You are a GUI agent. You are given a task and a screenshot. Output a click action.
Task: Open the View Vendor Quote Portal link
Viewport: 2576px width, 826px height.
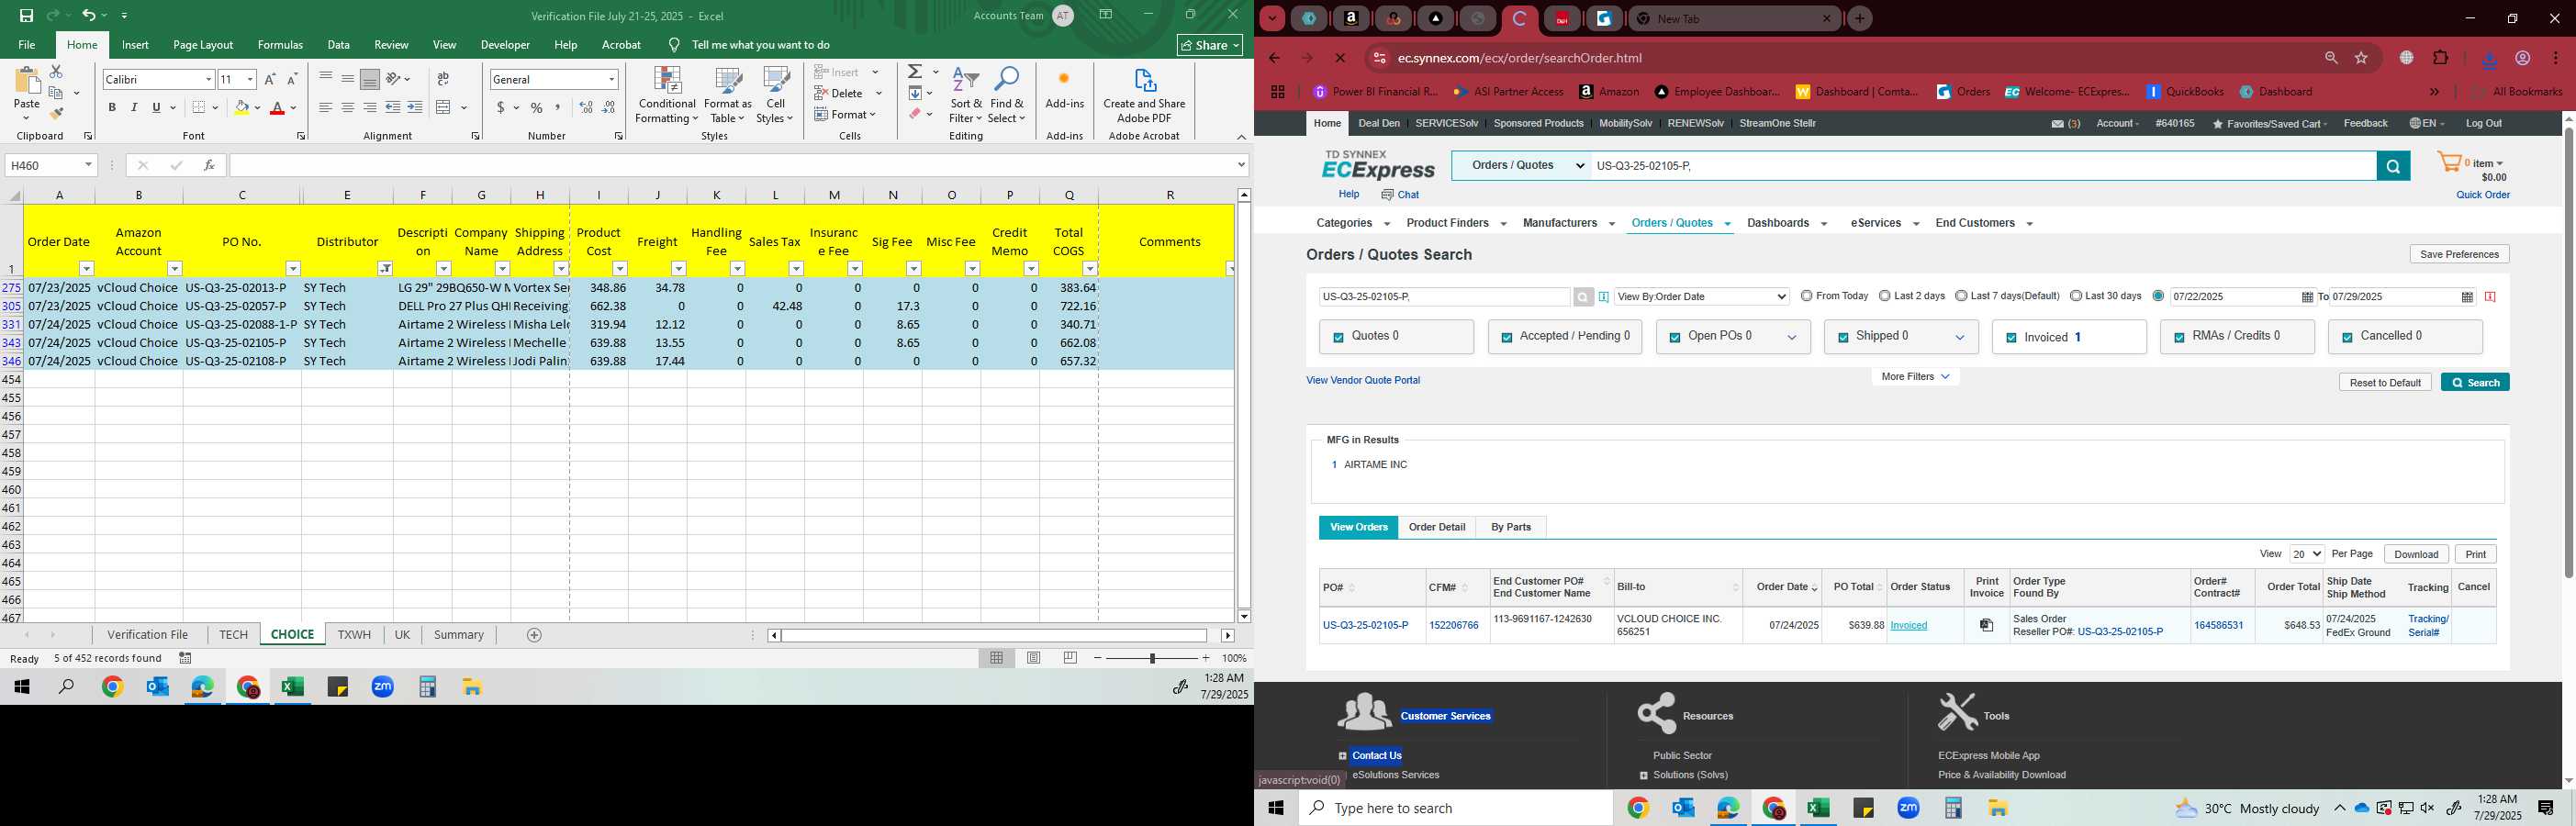(x=1362, y=380)
